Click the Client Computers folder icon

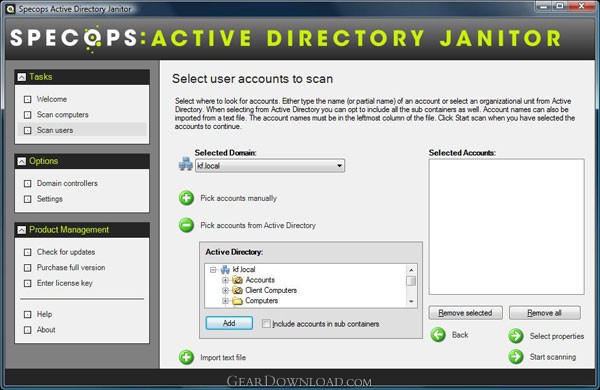point(237,290)
